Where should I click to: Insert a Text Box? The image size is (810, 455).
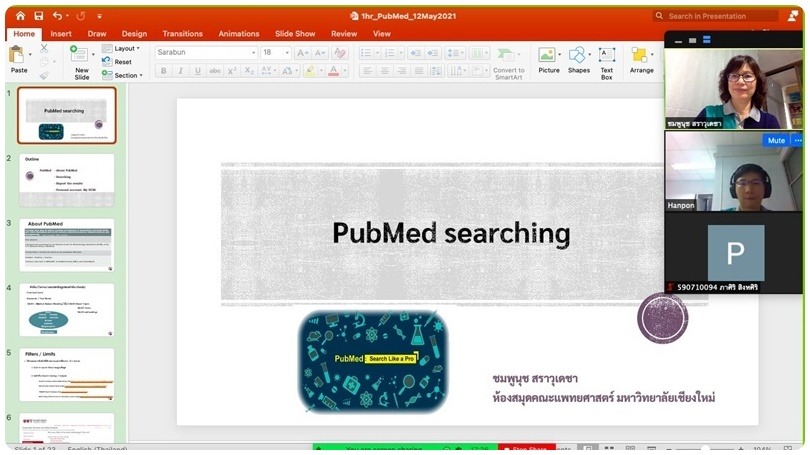coord(606,56)
